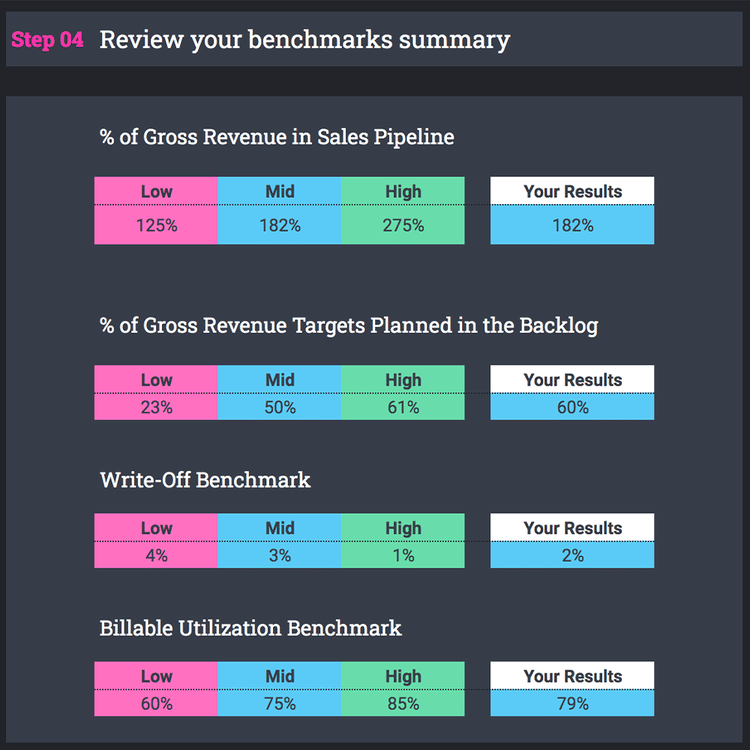Viewport: 750px width, 750px height.
Task: Click the Write-Off Benchmark title
Action: (x=205, y=480)
